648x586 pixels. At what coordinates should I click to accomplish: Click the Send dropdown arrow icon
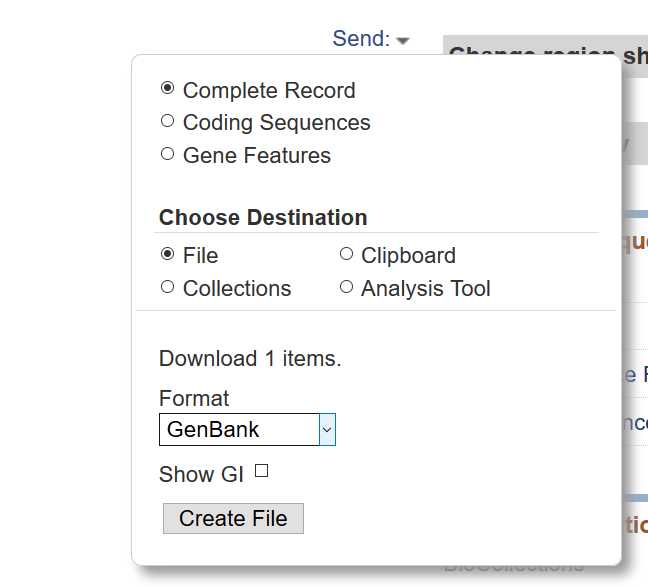(x=403, y=40)
